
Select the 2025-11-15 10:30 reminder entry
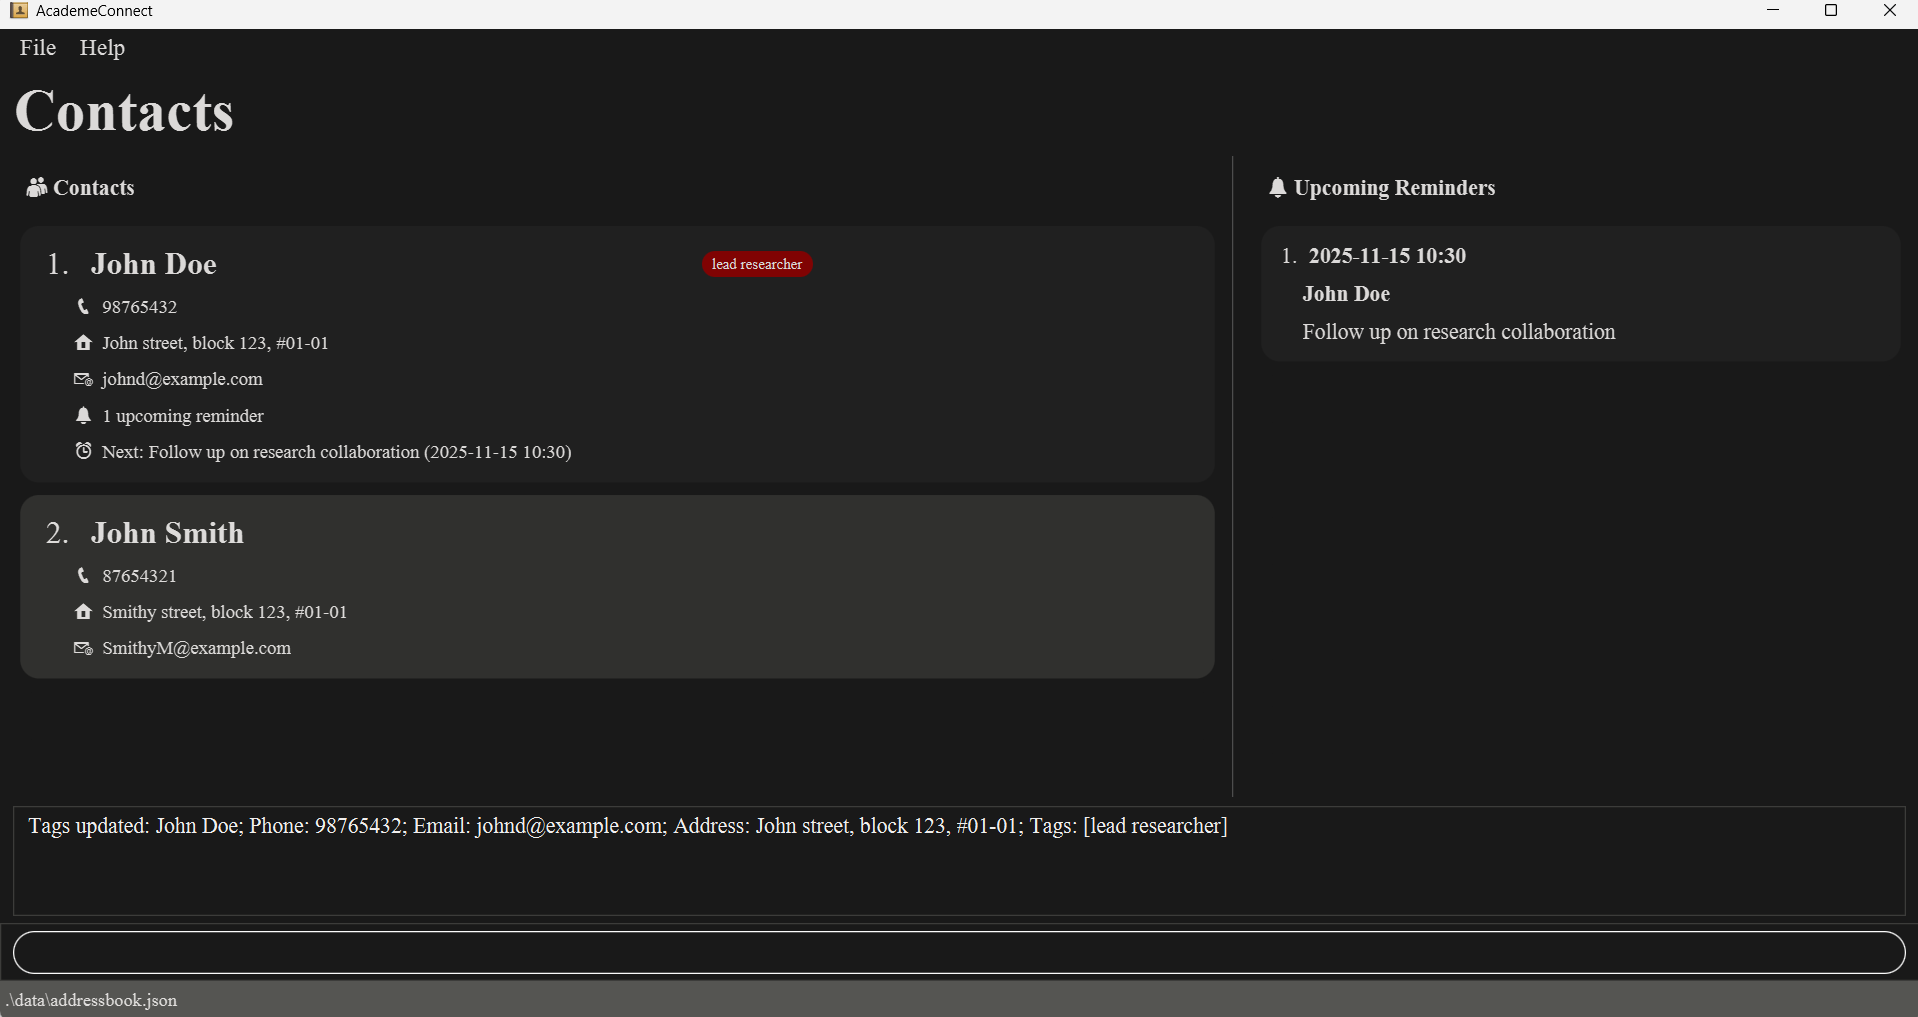pyautogui.click(x=1387, y=256)
